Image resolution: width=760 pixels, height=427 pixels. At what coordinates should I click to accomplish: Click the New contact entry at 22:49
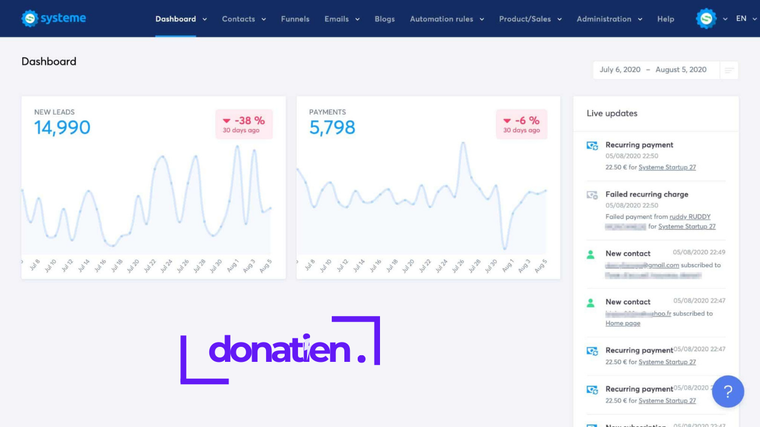[628, 253]
